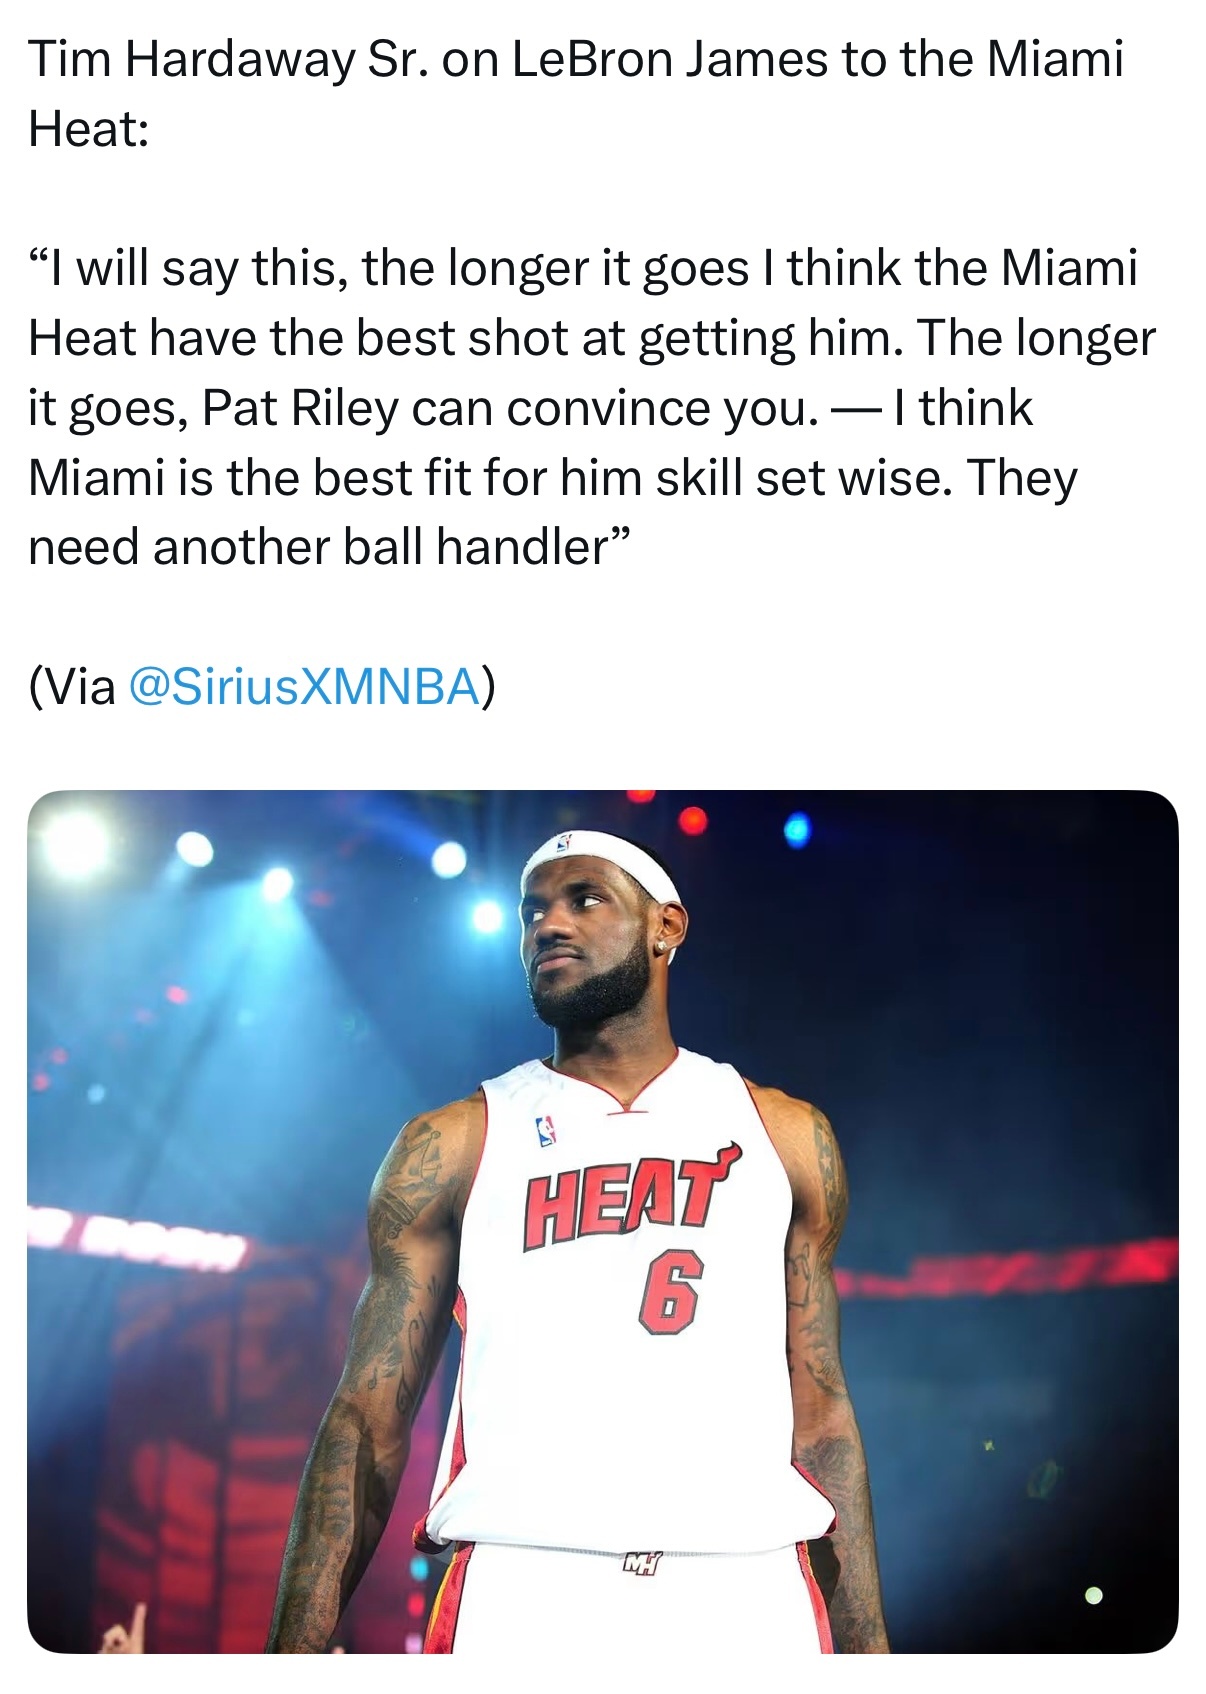Open the LeBron James Heat photo
1206x1694 pixels.
tap(603, 1221)
